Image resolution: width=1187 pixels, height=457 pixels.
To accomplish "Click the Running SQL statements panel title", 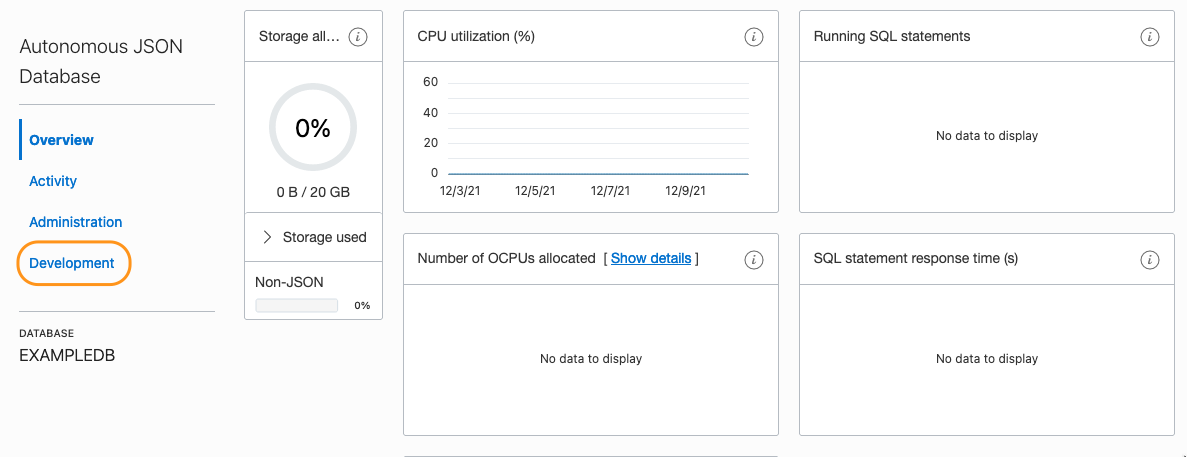I will click(892, 36).
